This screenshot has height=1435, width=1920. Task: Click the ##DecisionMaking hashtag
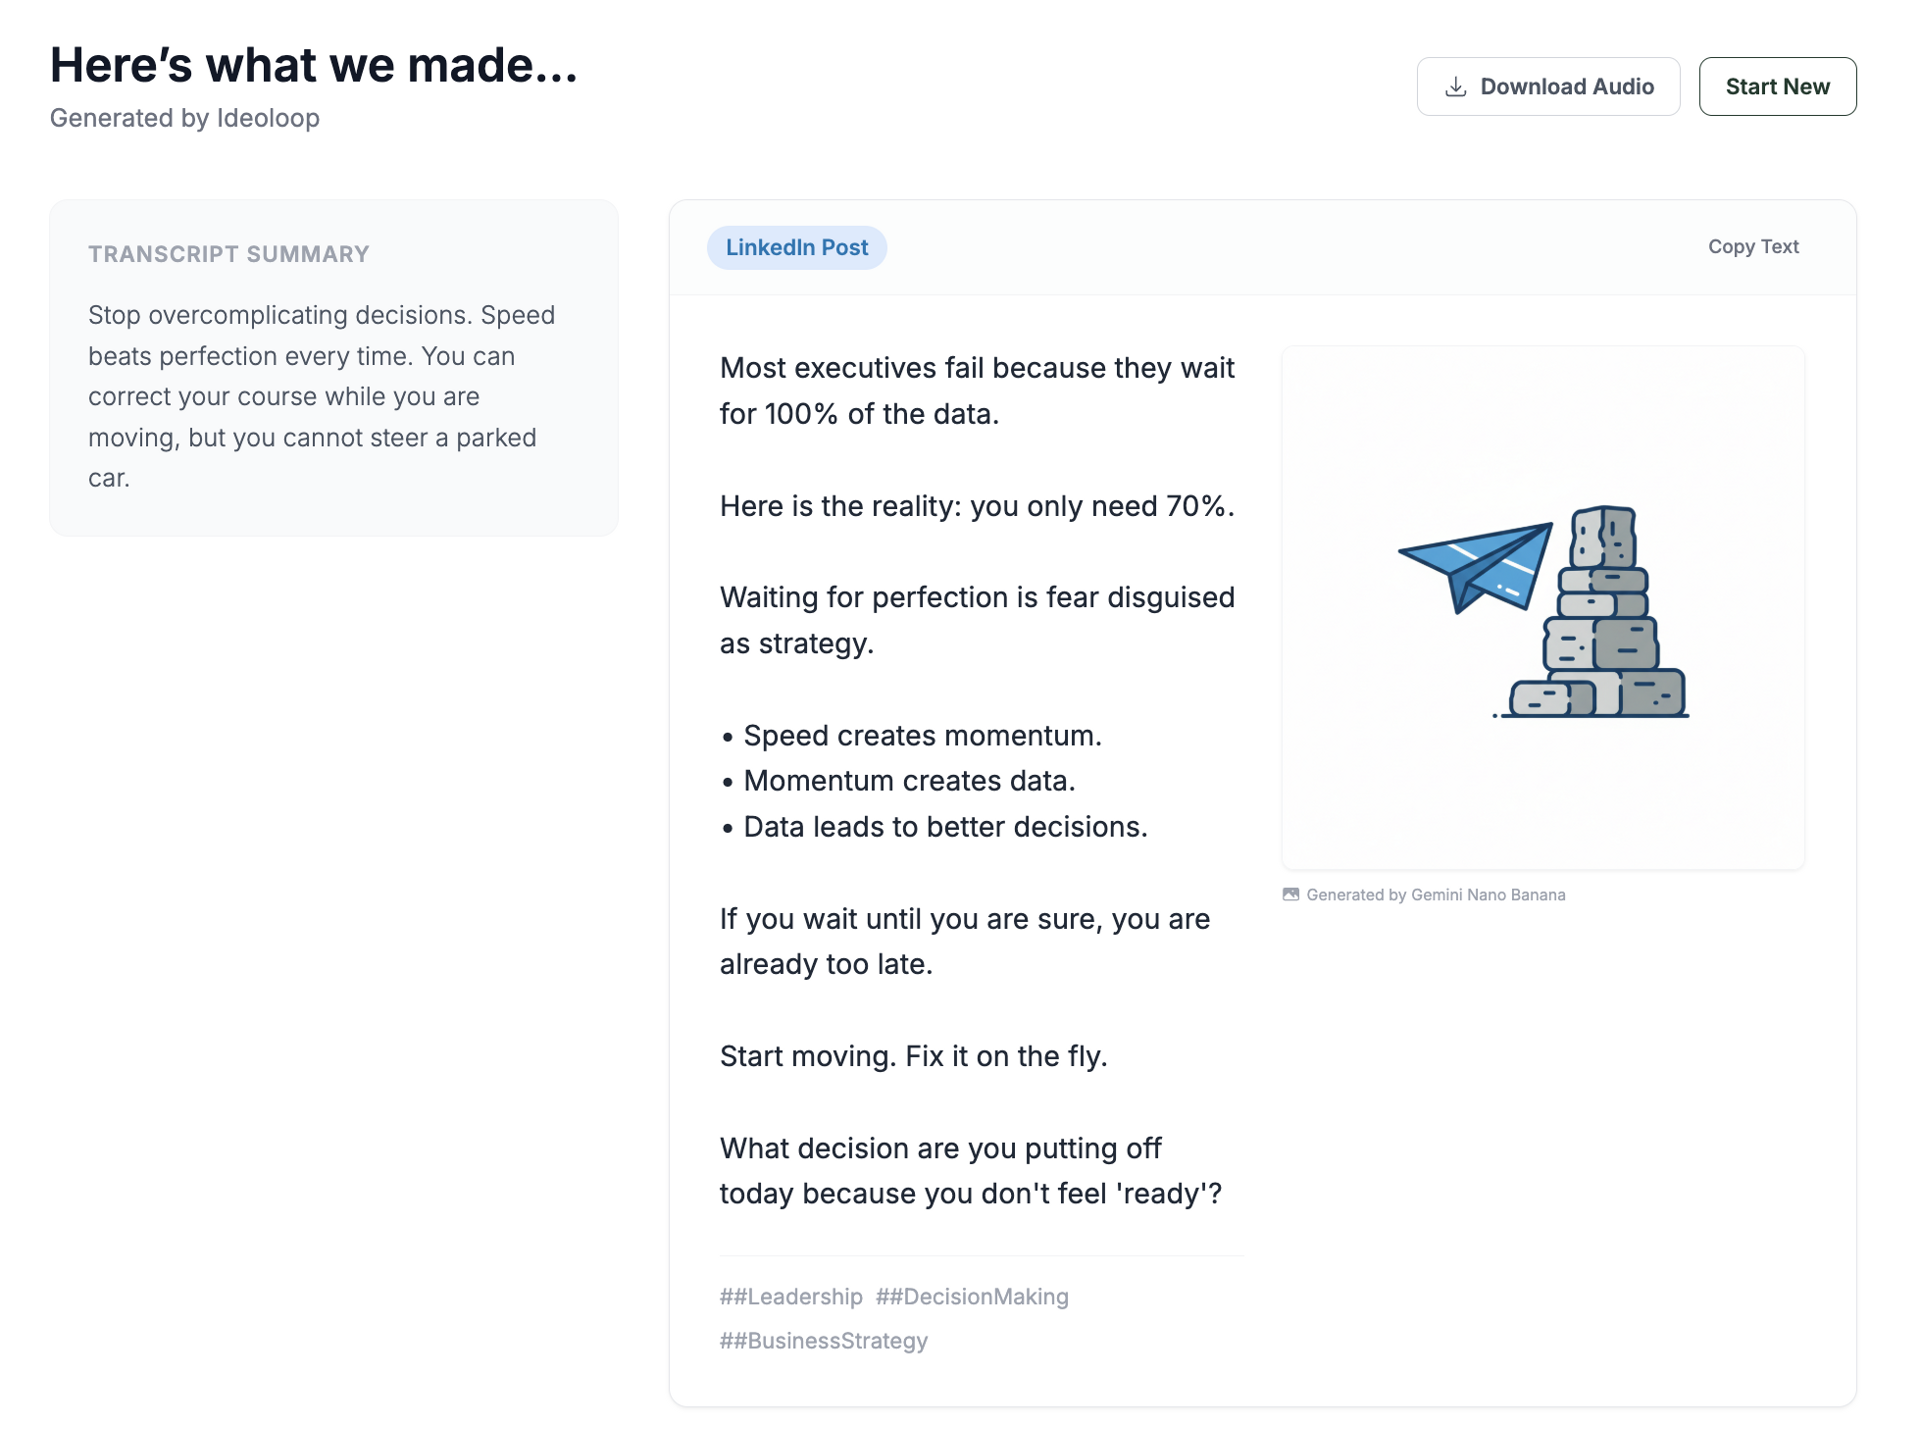click(x=971, y=1296)
